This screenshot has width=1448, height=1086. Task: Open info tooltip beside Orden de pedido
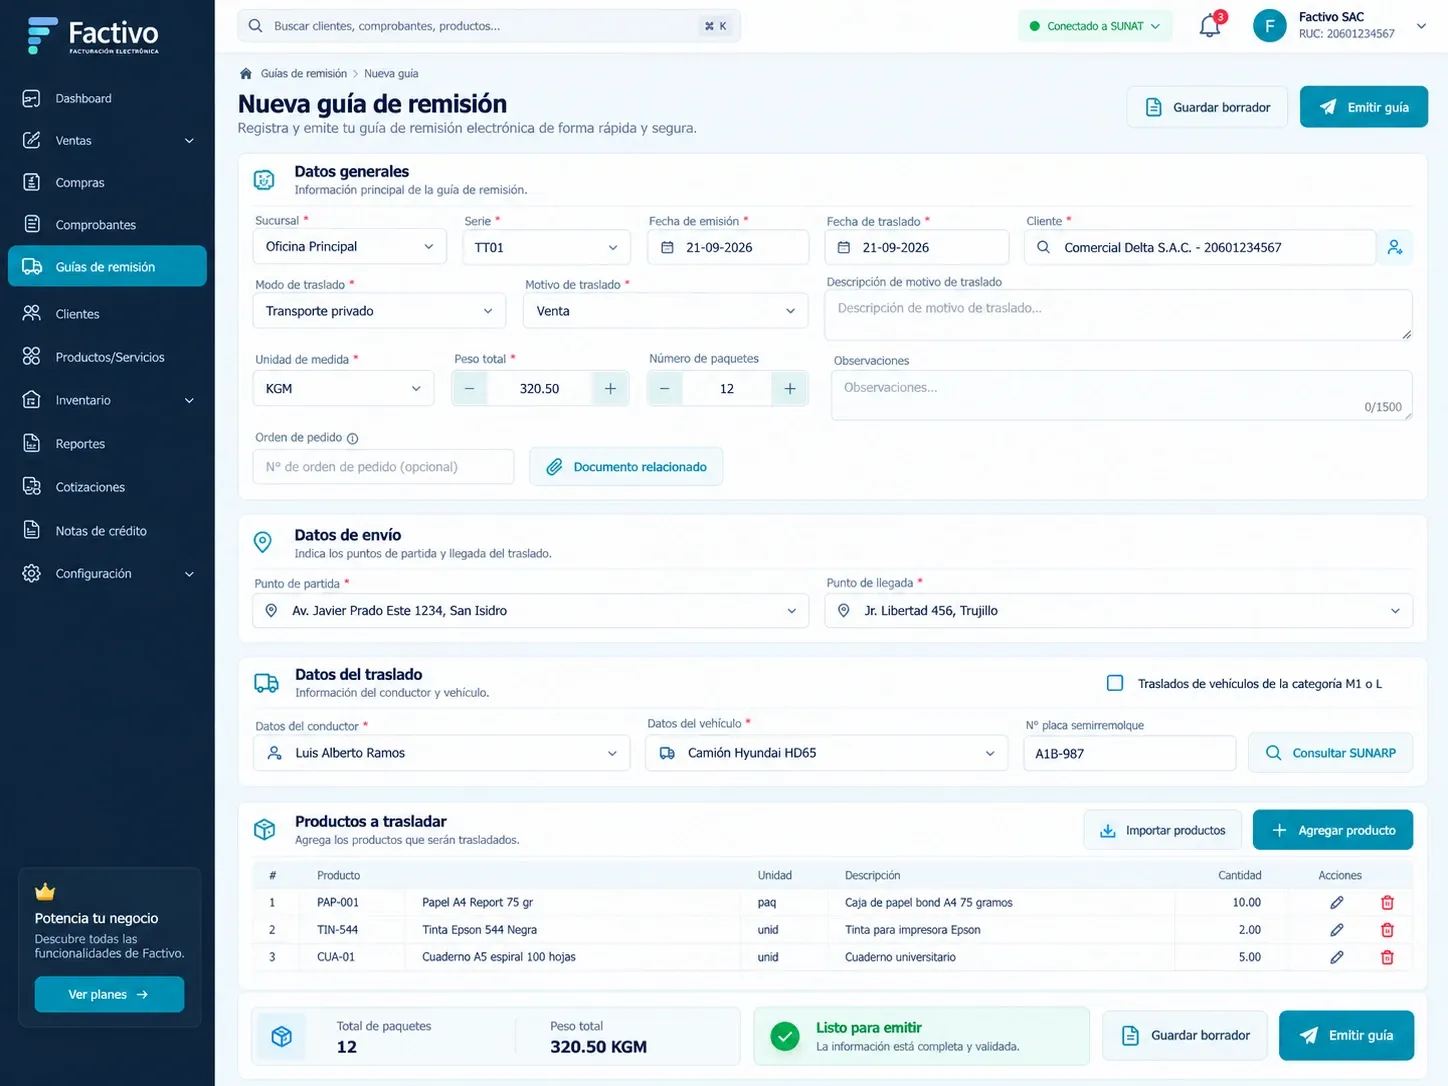(x=352, y=438)
